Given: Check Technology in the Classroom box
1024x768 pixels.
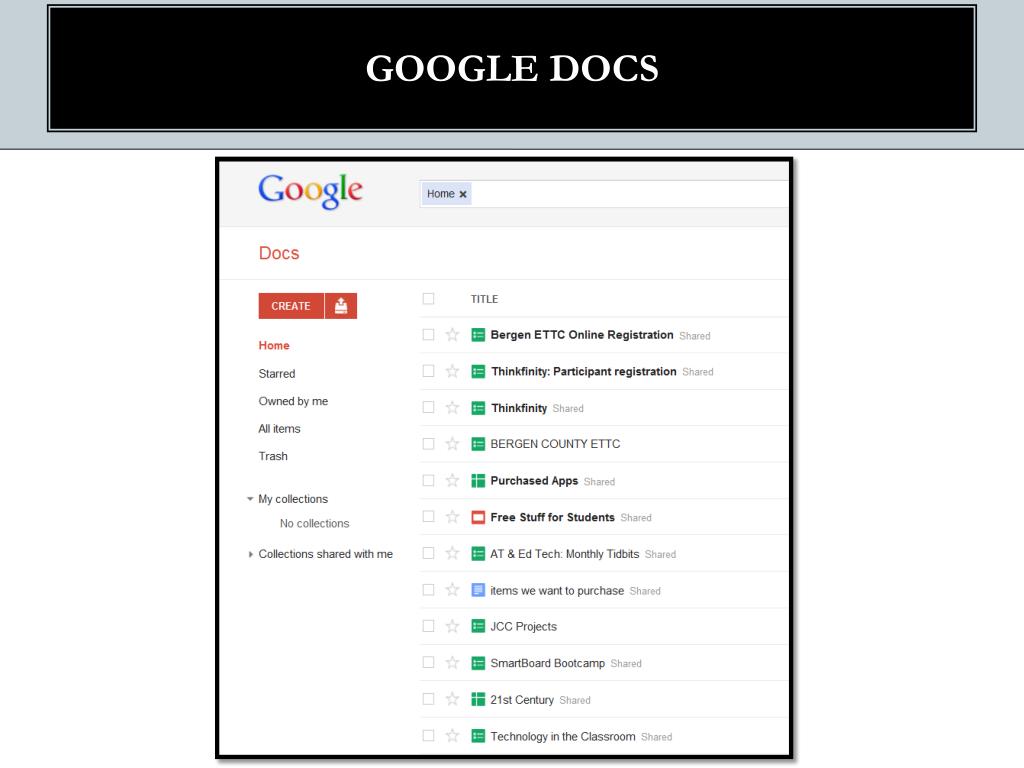Looking at the screenshot, I should pyautogui.click(x=428, y=735).
